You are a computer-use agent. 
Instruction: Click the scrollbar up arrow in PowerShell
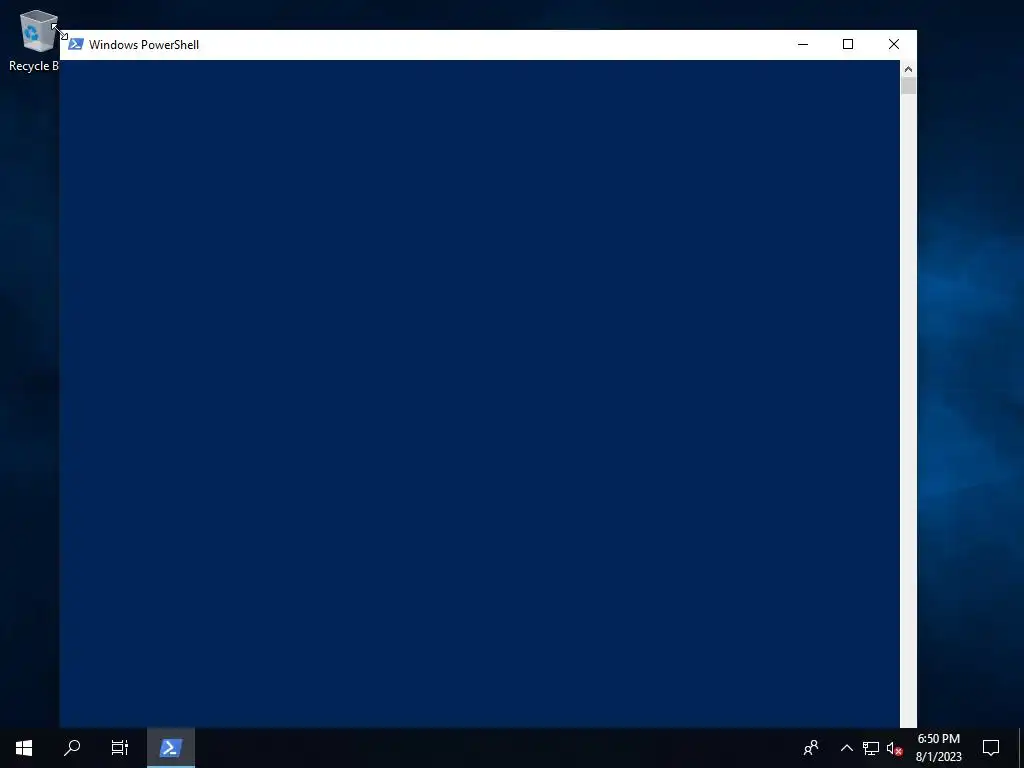pyautogui.click(x=908, y=69)
